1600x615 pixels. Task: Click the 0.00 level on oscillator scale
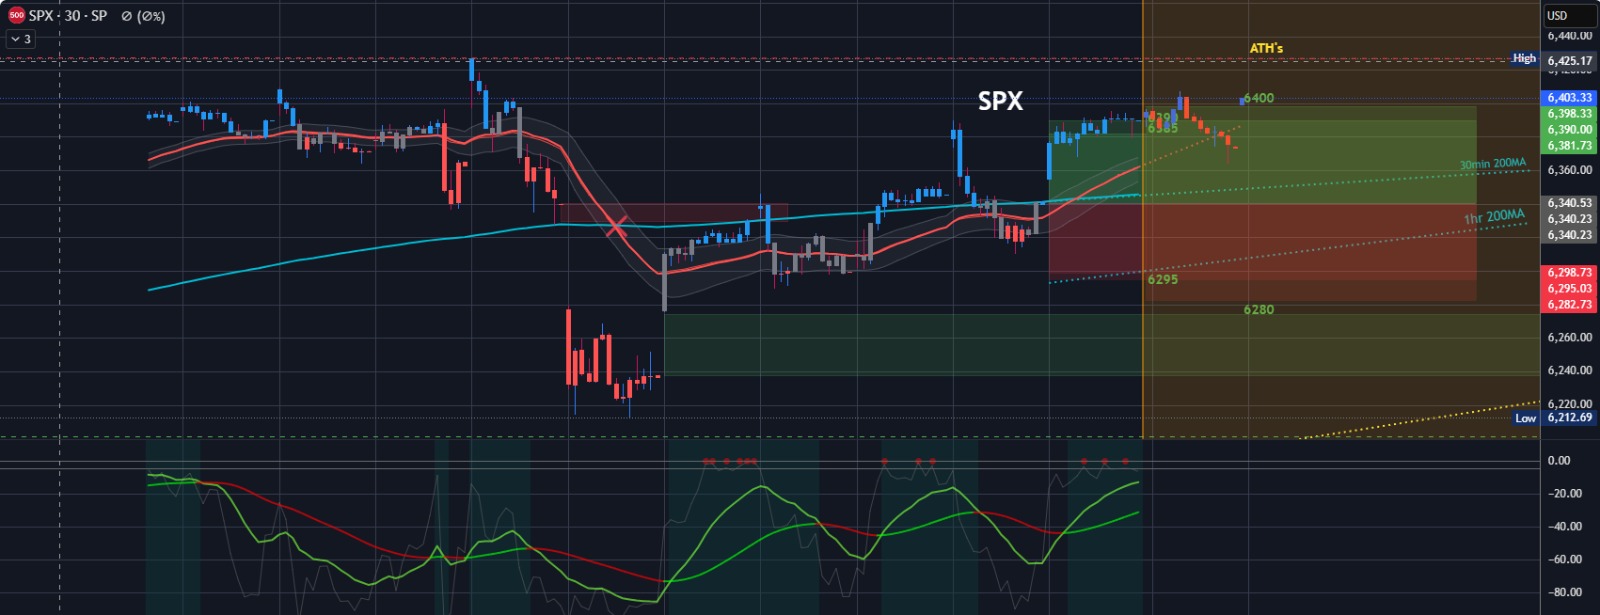[x=1559, y=461]
